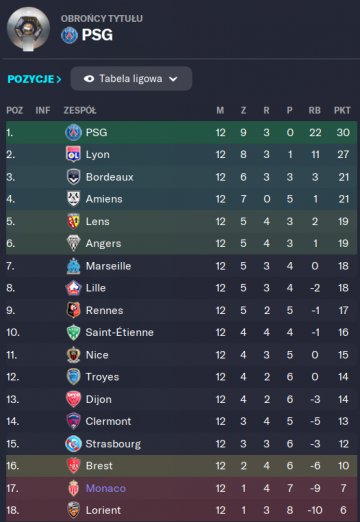Sort table by PKT column
The width and height of the screenshot is (360, 522).
click(342, 110)
